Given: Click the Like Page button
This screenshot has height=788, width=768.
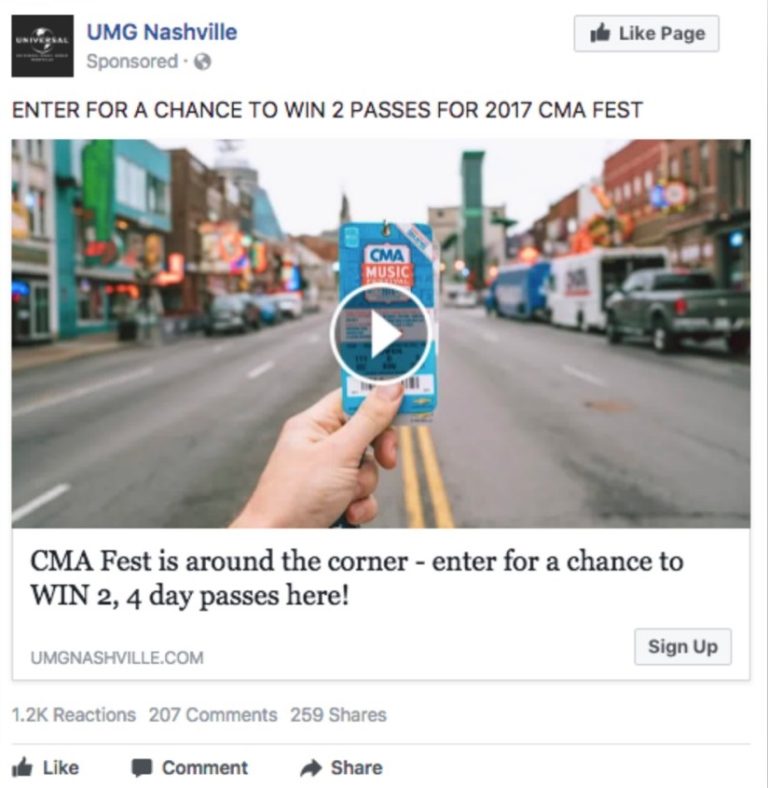Looking at the screenshot, I should [646, 34].
